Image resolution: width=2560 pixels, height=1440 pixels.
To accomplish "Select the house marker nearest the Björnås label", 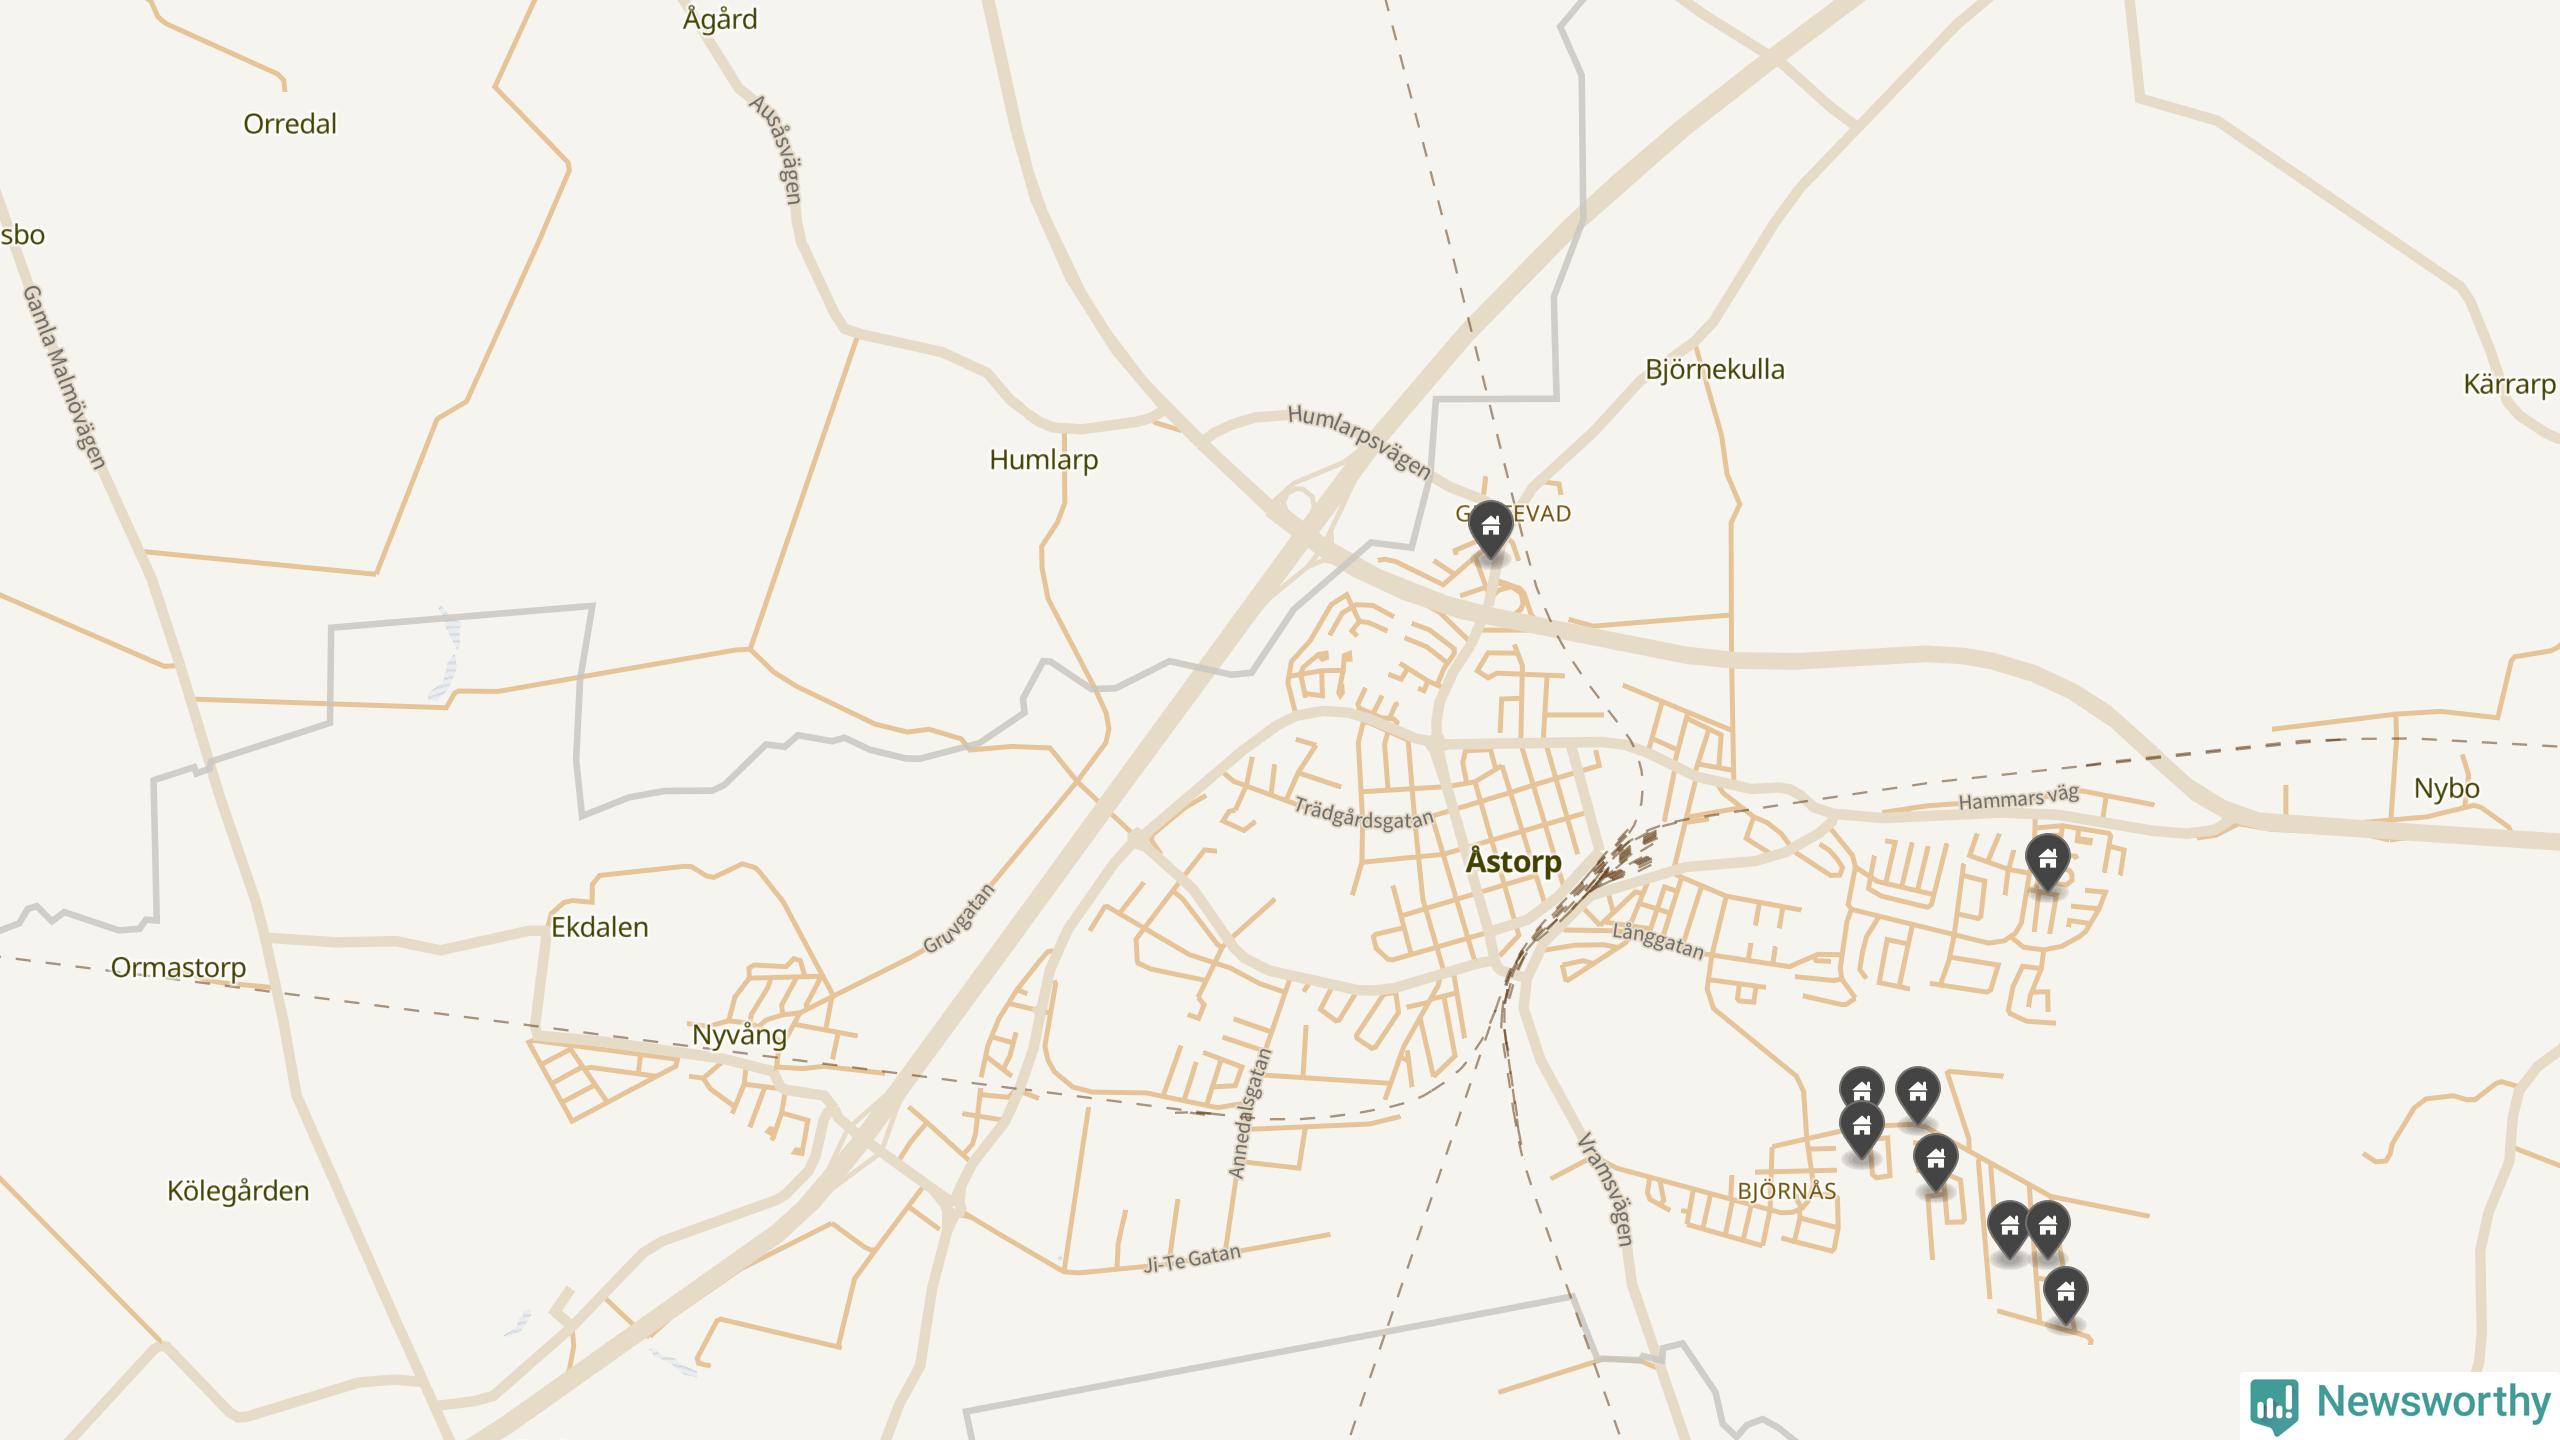I will click(x=1861, y=1130).
